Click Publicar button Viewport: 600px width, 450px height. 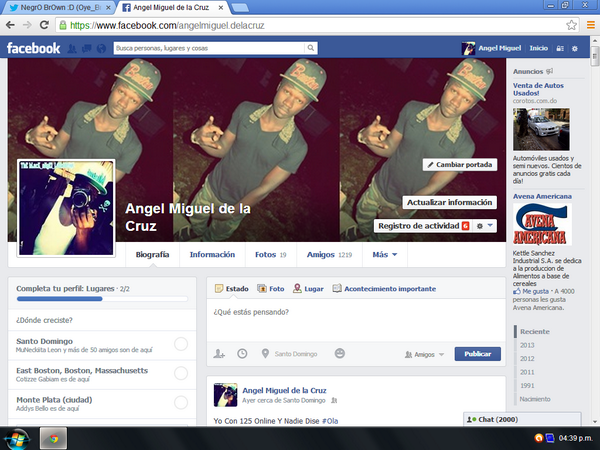coord(478,354)
